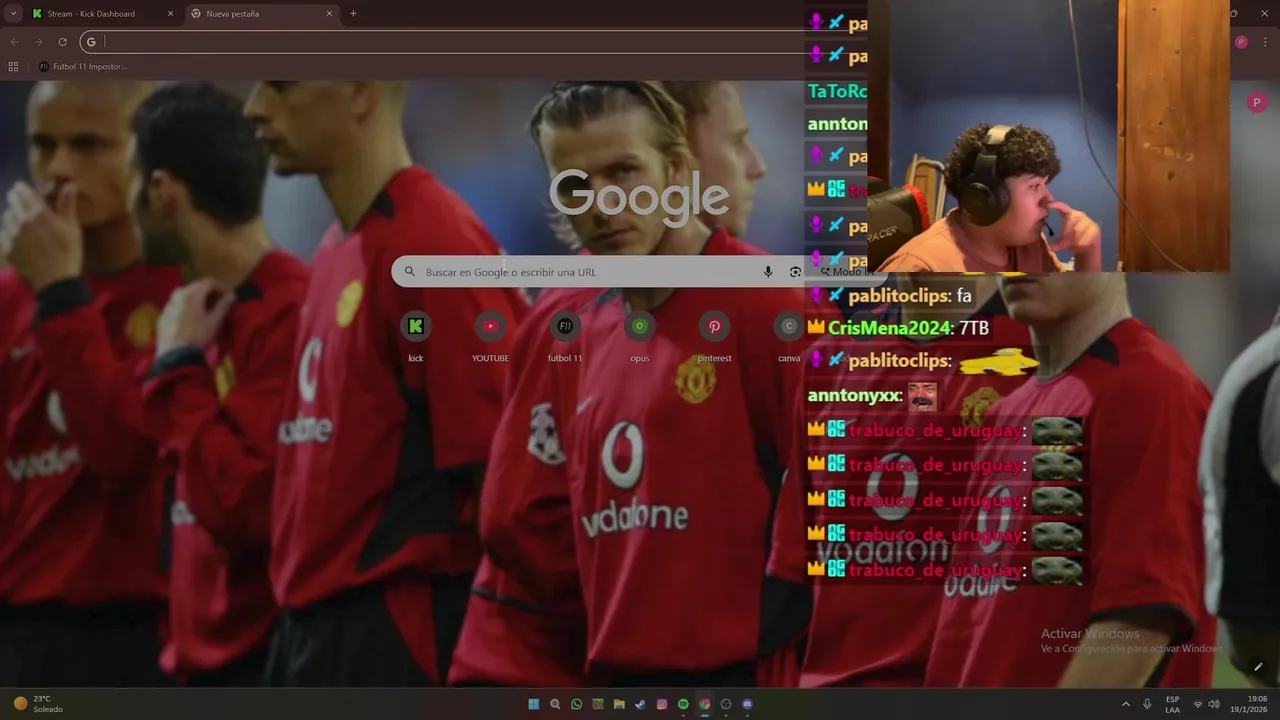
Task: Open File Explorer from the taskbar
Action: [x=619, y=704]
